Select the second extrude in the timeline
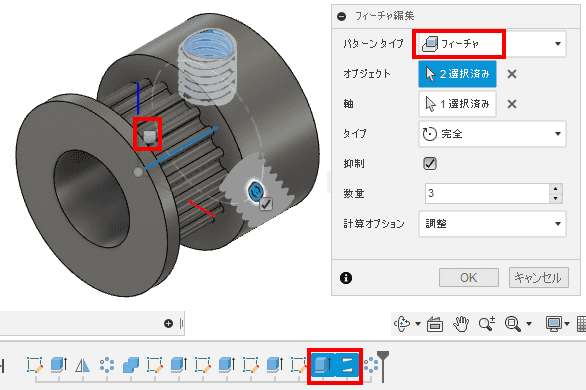This screenshot has height=390, width=586. [x=179, y=365]
